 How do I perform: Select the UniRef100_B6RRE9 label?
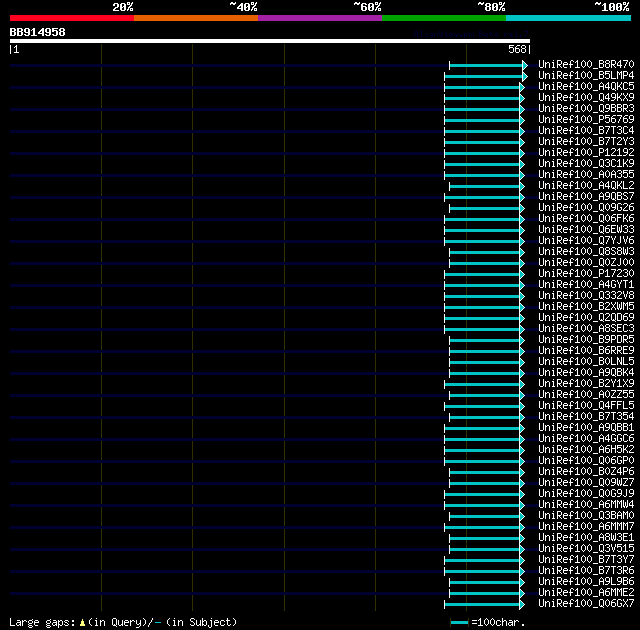[586, 351]
